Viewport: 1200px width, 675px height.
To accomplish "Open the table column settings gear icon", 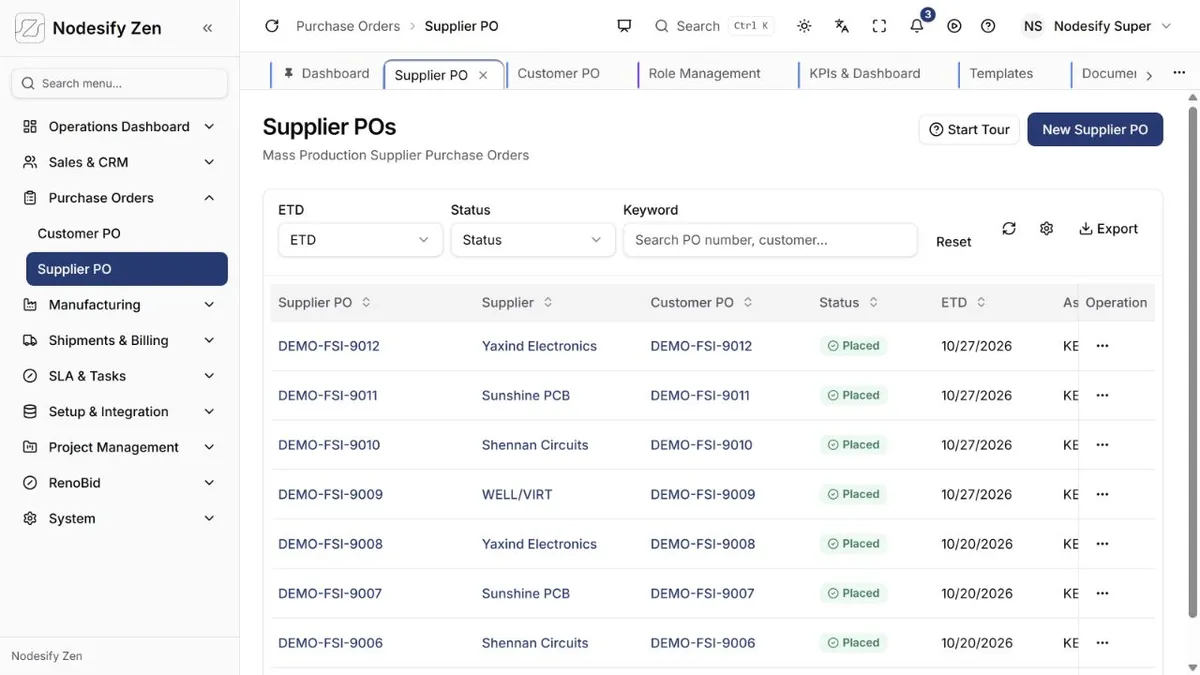I will (1046, 228).
